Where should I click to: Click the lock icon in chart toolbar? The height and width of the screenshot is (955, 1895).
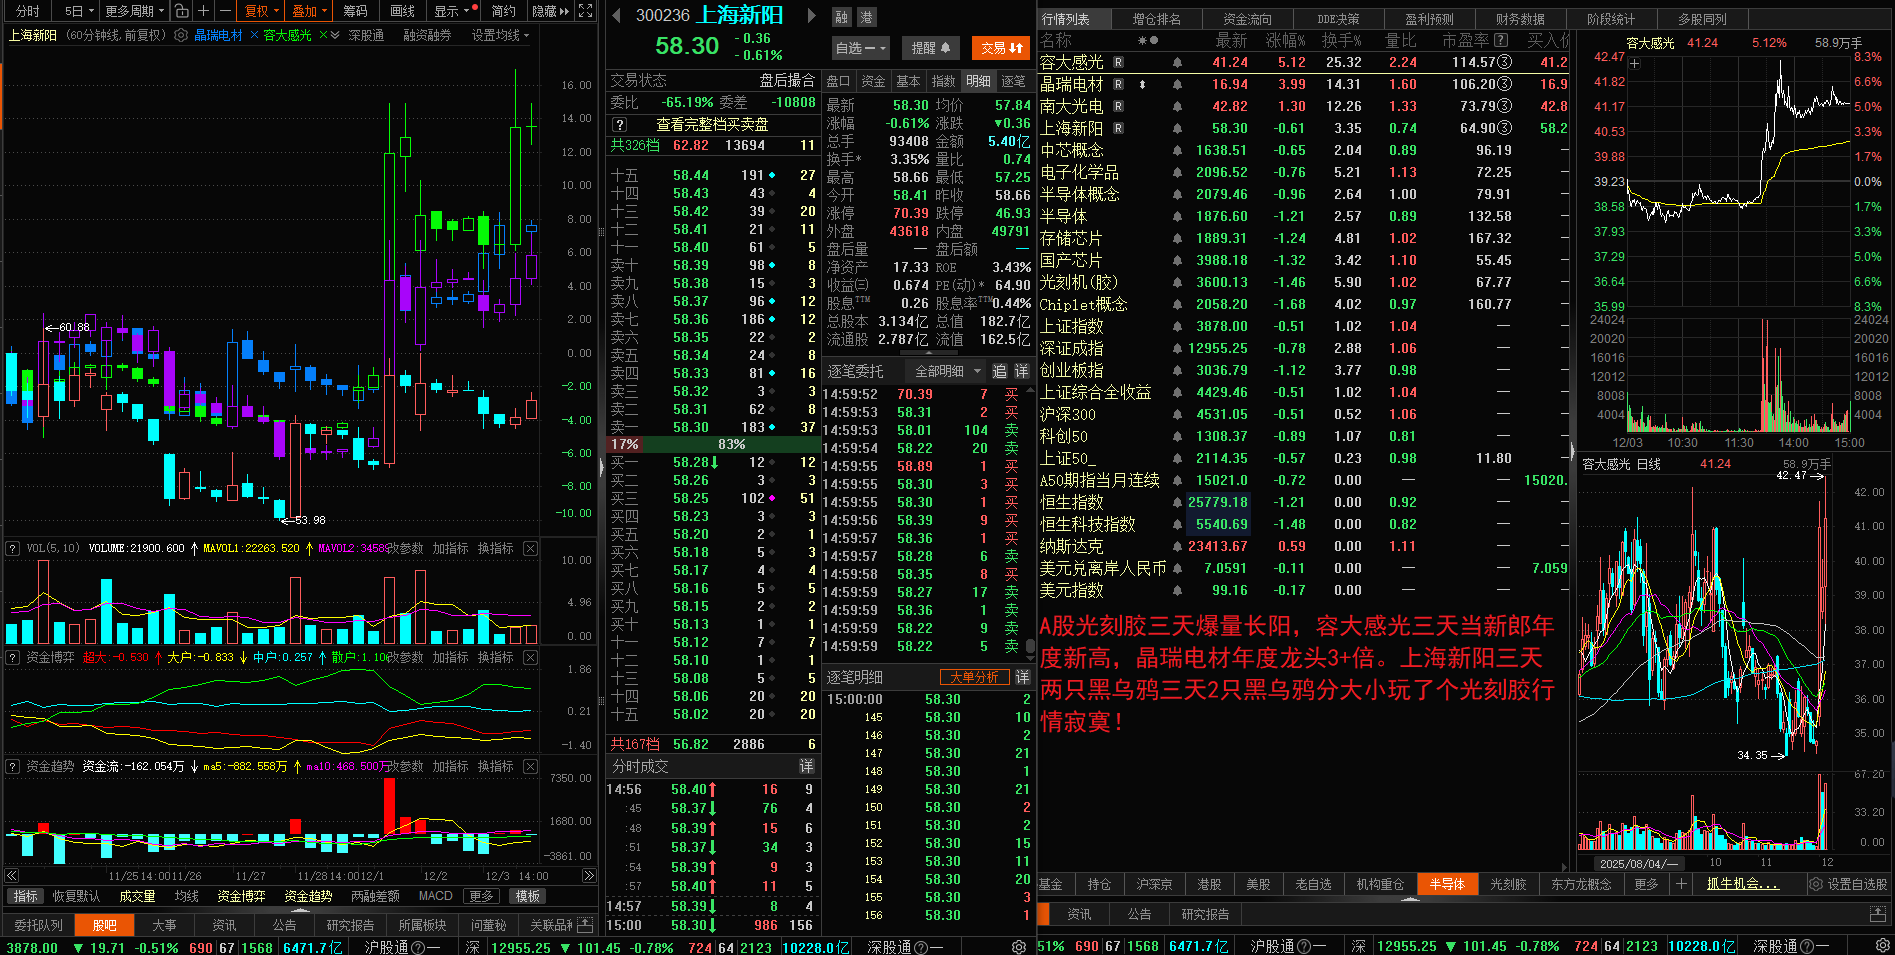181,11
